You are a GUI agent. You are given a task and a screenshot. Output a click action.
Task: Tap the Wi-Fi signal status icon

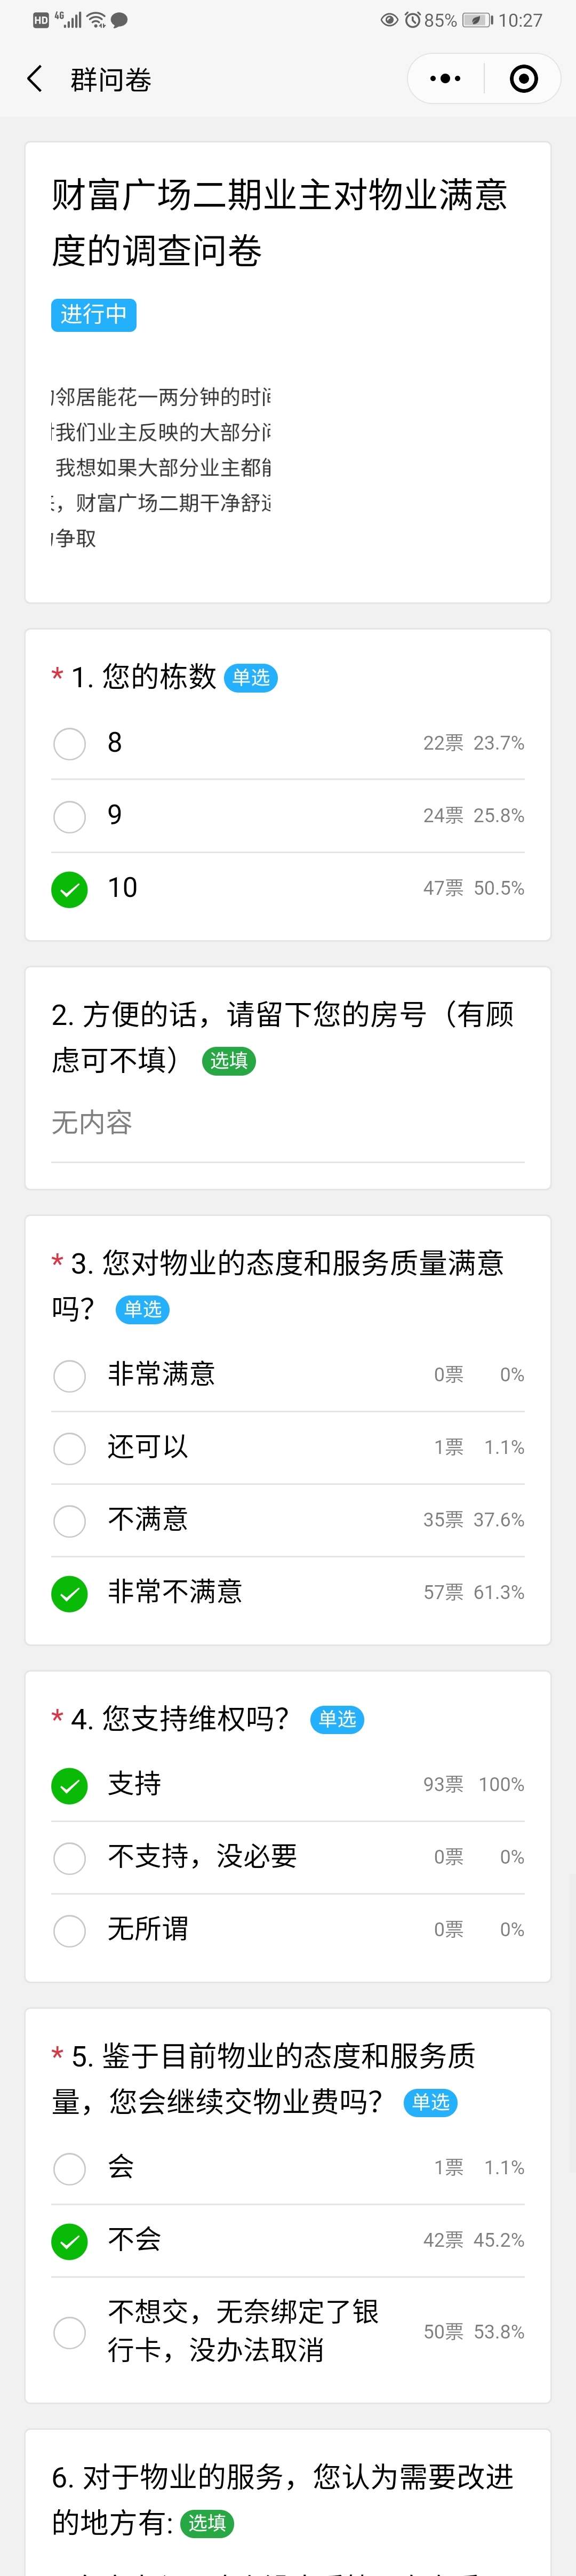[97, 20]
